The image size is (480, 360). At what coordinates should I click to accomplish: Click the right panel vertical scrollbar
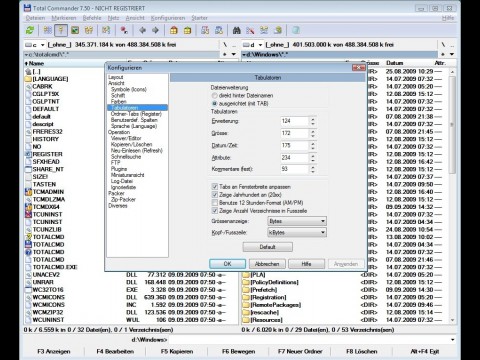[x=452, y=196]
